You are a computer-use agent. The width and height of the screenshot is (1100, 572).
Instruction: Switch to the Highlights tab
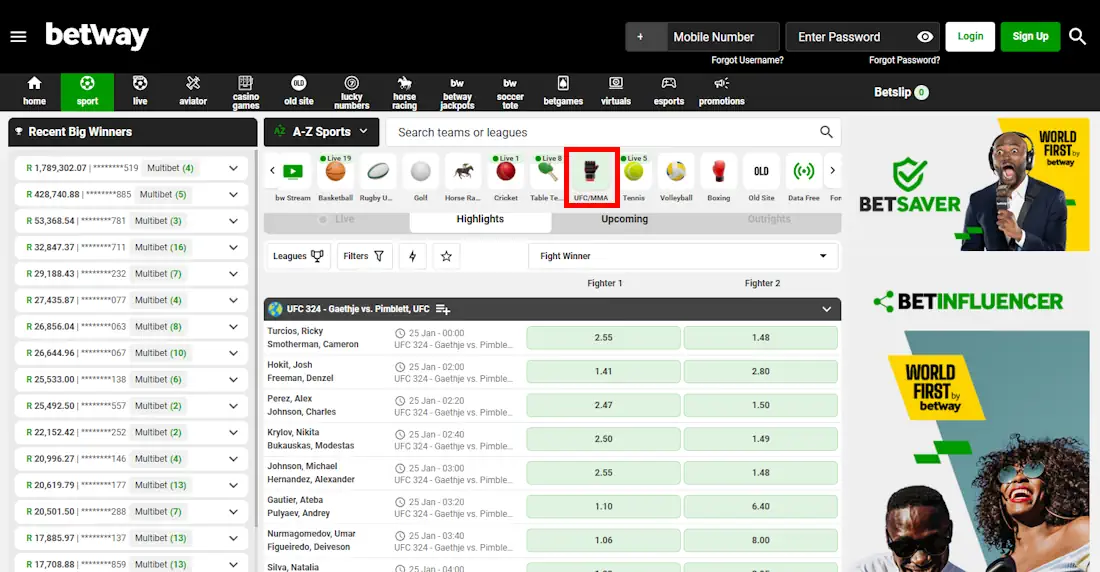pos(480,220)
